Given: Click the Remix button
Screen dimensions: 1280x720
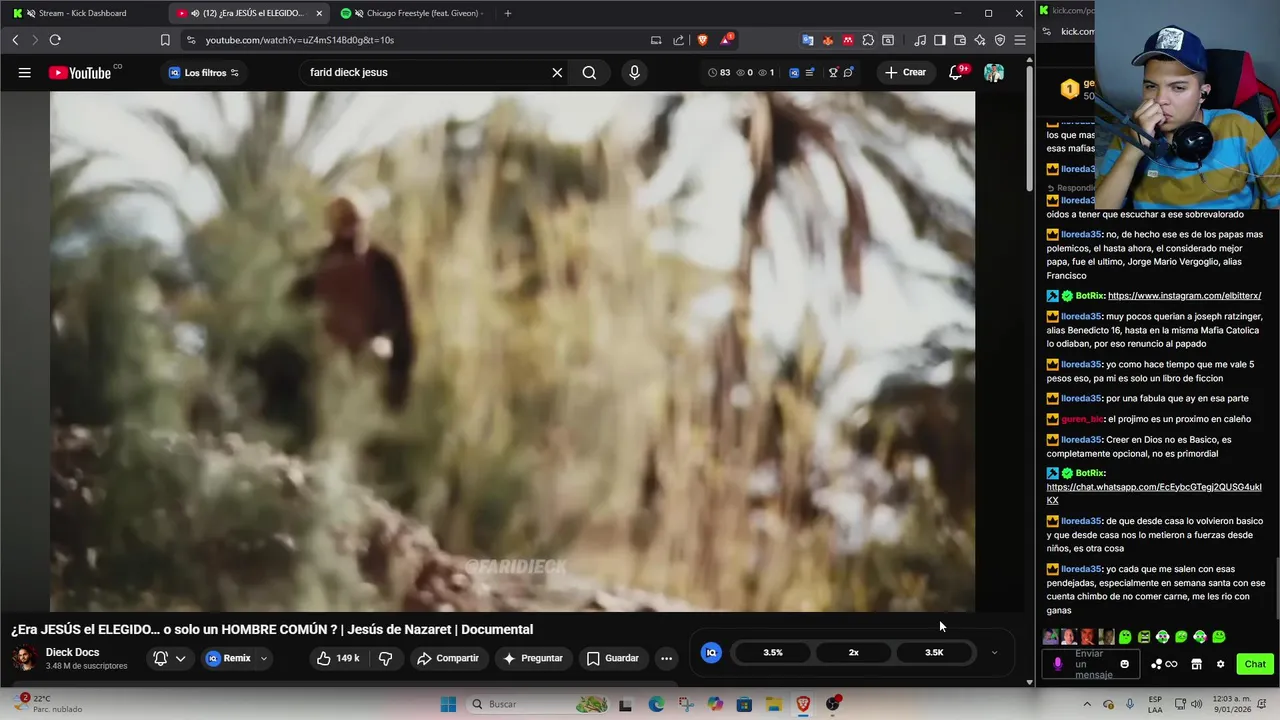Looking at the screenshot, I should pyautogui.click(x=229, y=658).
